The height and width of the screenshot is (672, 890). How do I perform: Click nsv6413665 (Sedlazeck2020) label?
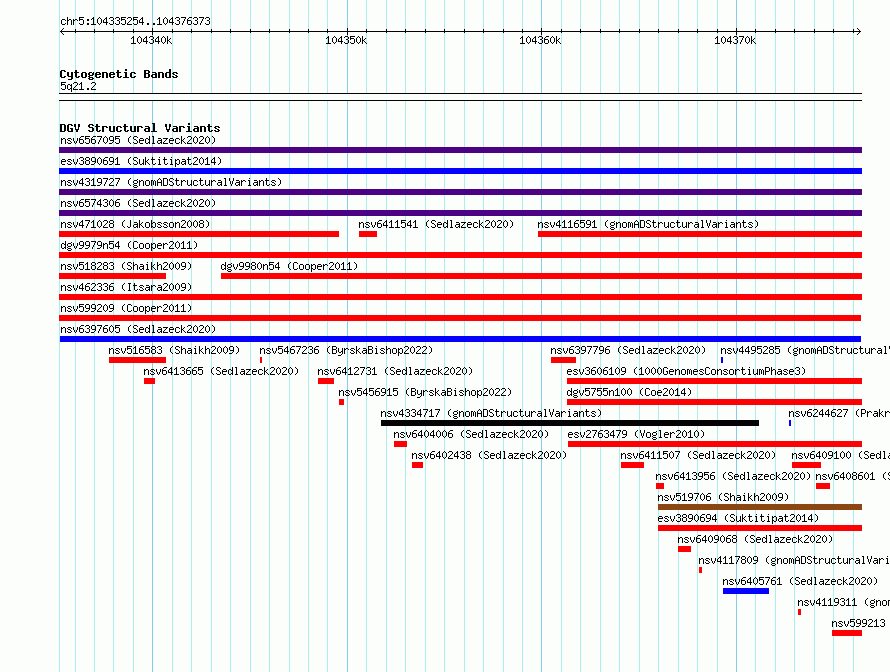221,371
